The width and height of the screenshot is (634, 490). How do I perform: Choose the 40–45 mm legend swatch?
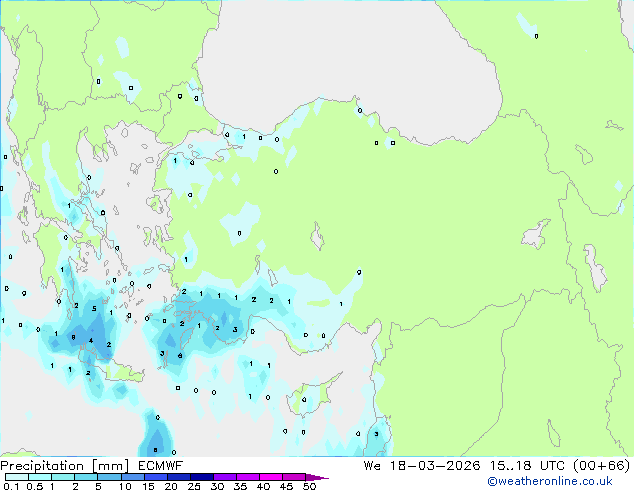pos(271,477)
